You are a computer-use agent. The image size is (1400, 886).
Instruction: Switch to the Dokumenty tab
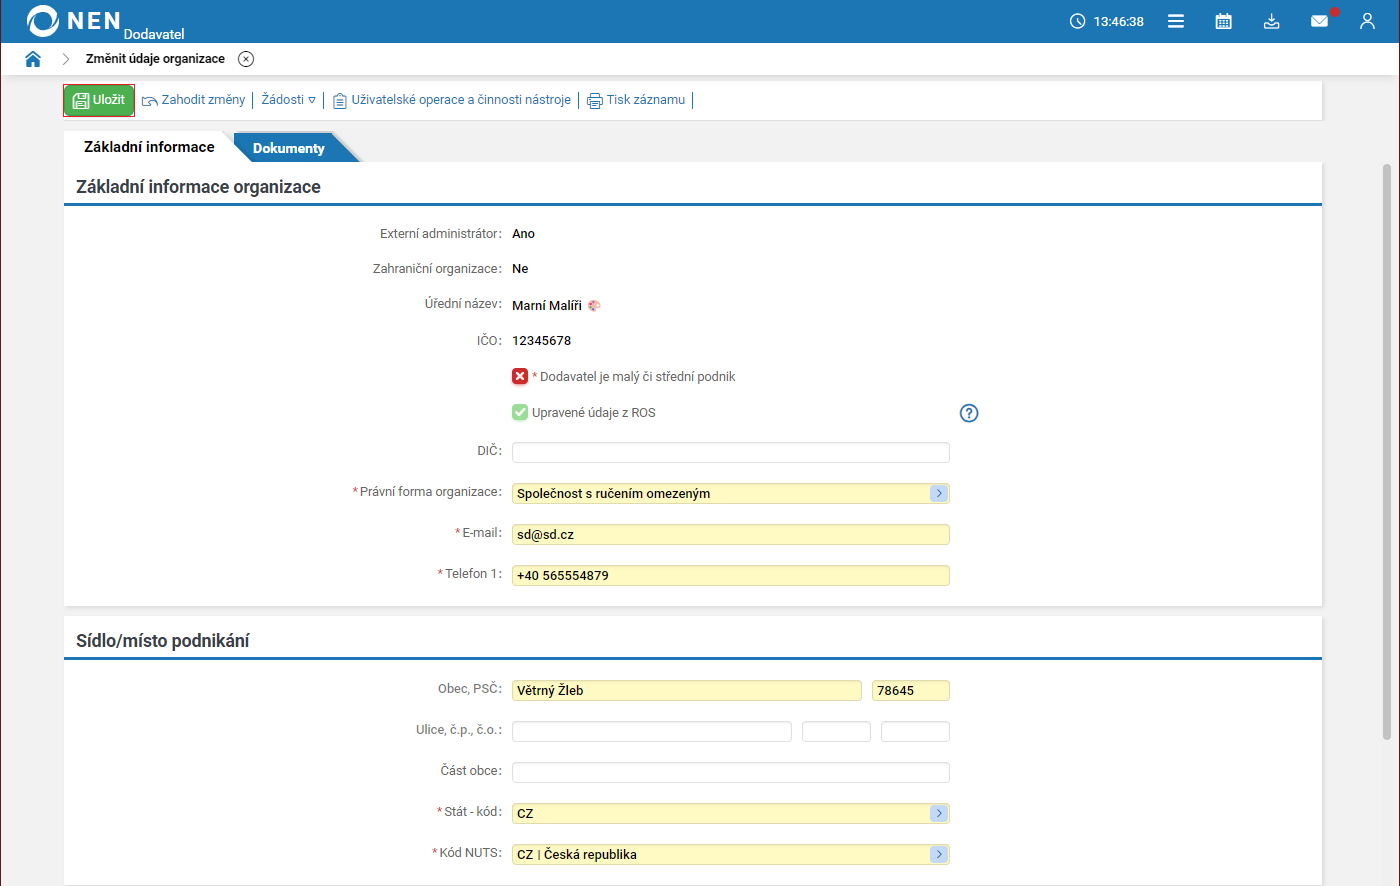tap(289, 148)
